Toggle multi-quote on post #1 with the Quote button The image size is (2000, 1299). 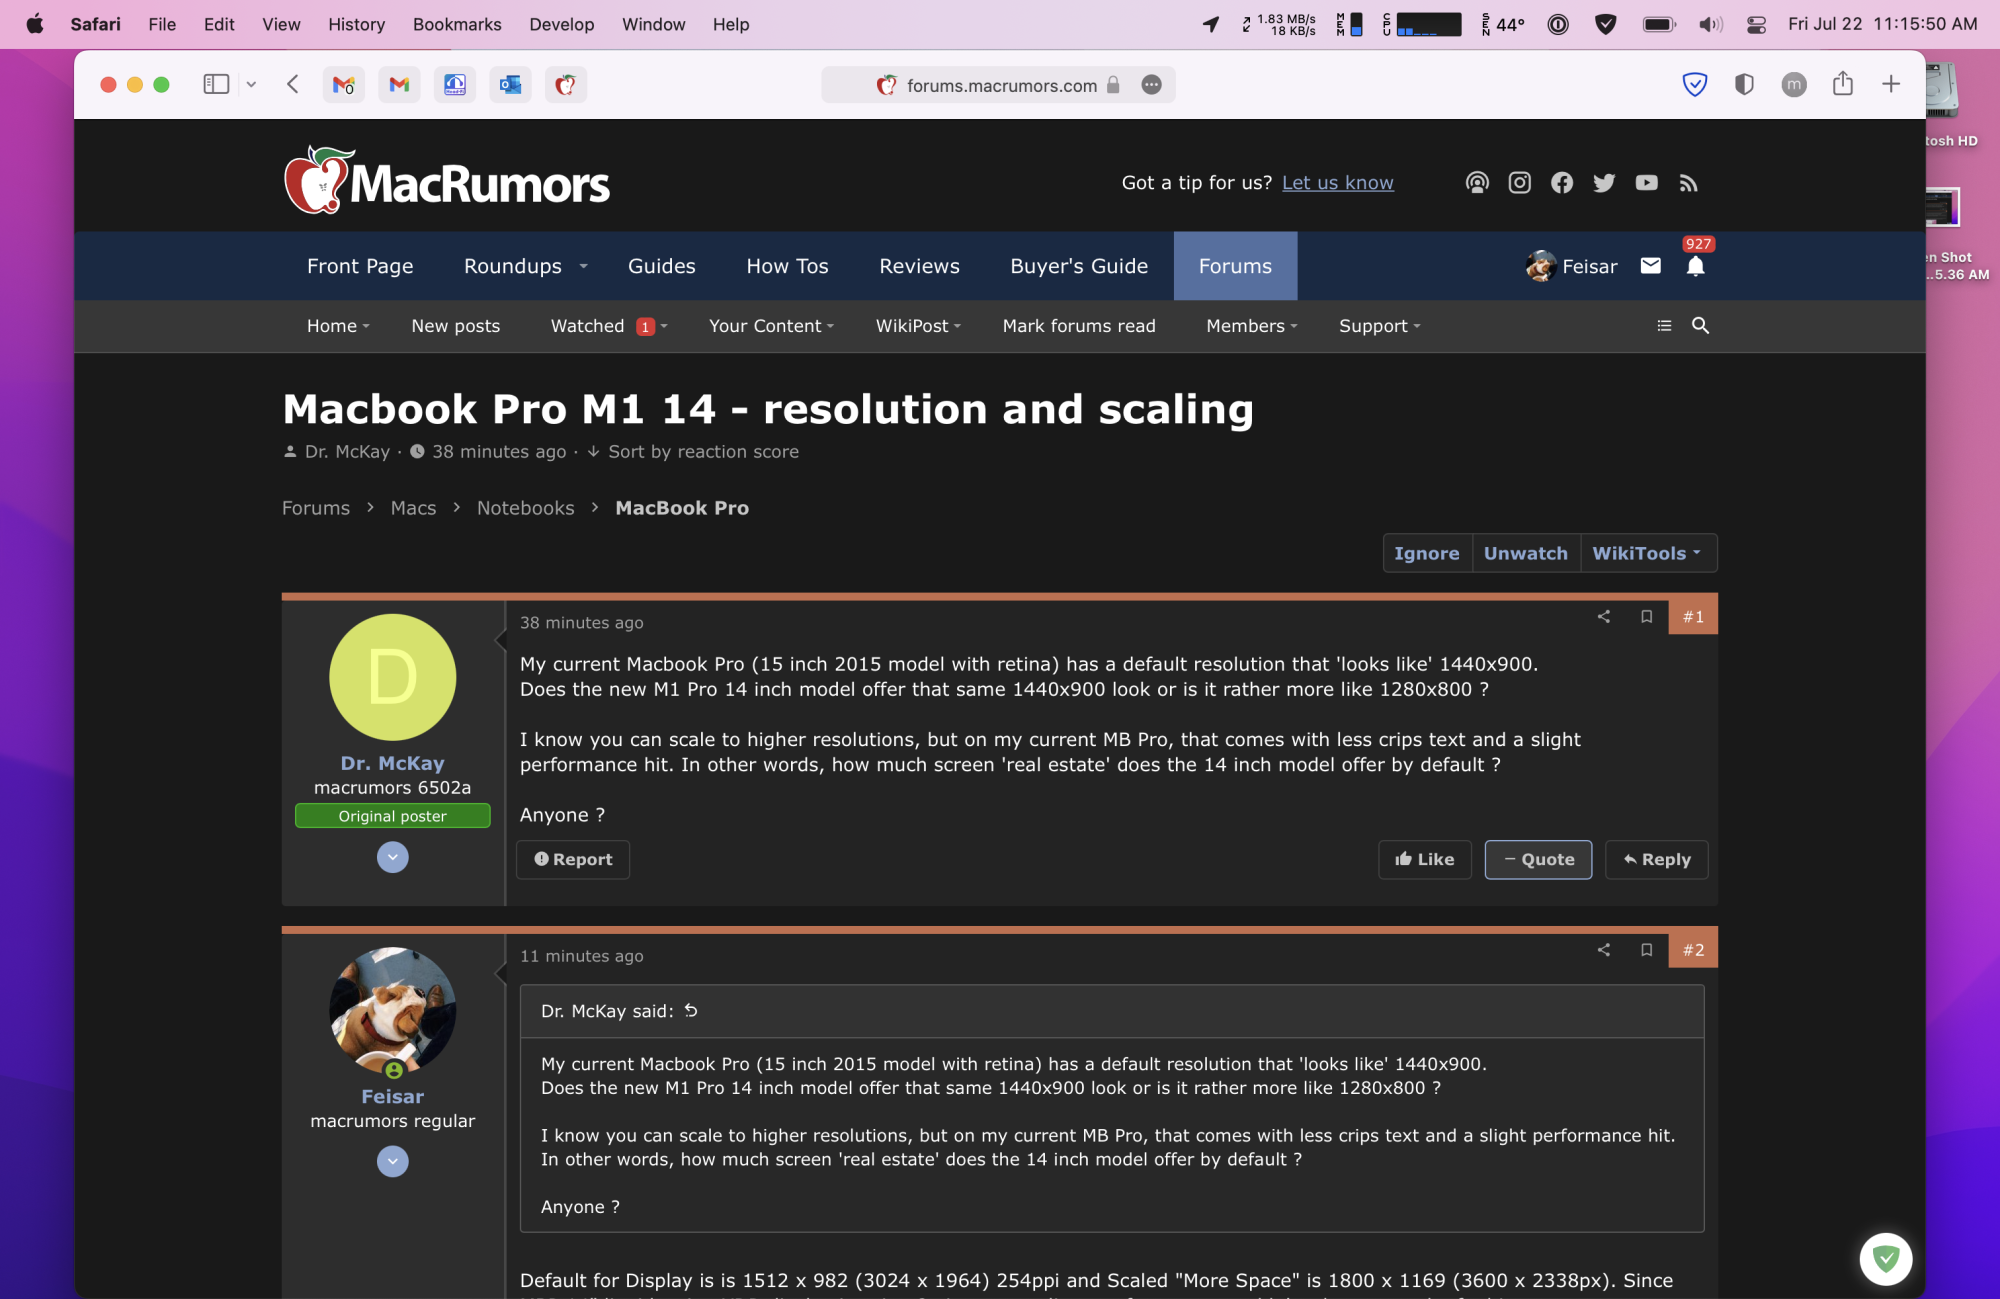click(1538, 860)
